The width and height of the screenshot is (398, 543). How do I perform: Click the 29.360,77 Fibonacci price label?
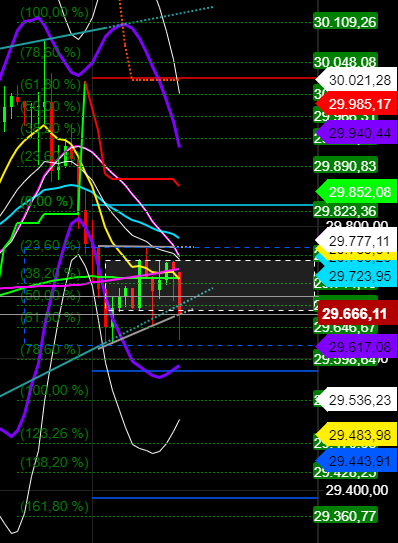(345, 516)
